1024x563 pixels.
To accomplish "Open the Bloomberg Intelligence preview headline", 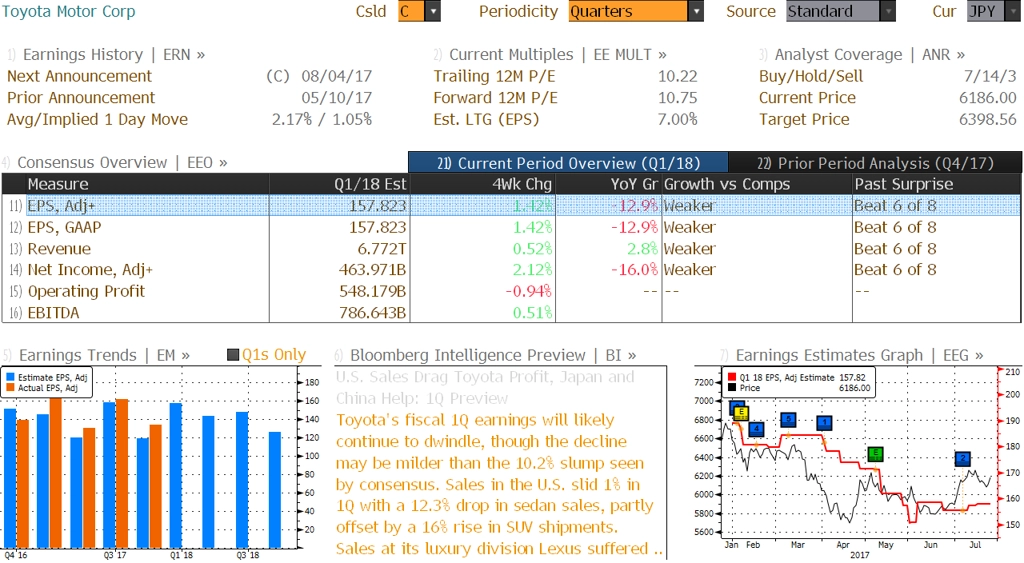I will pyautogui.click(x=485, y=387).
